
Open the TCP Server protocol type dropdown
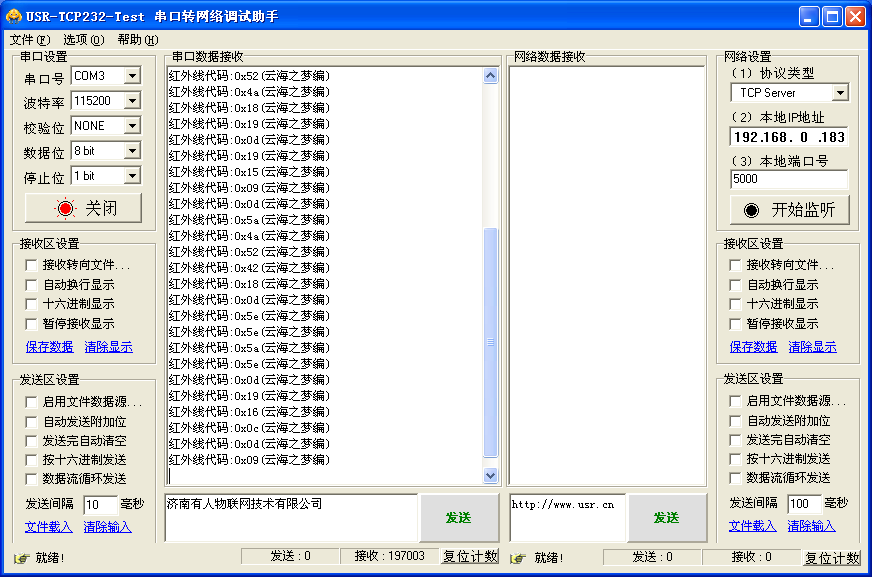tap(839, 93)
